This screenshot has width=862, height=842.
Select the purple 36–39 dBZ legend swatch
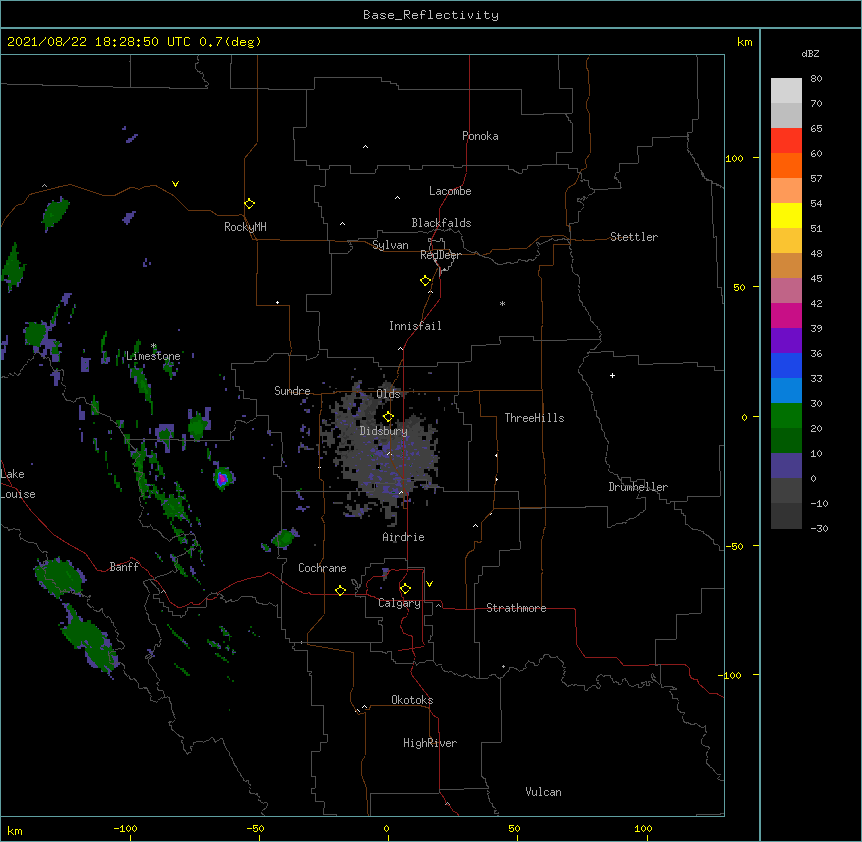(786, 341)
